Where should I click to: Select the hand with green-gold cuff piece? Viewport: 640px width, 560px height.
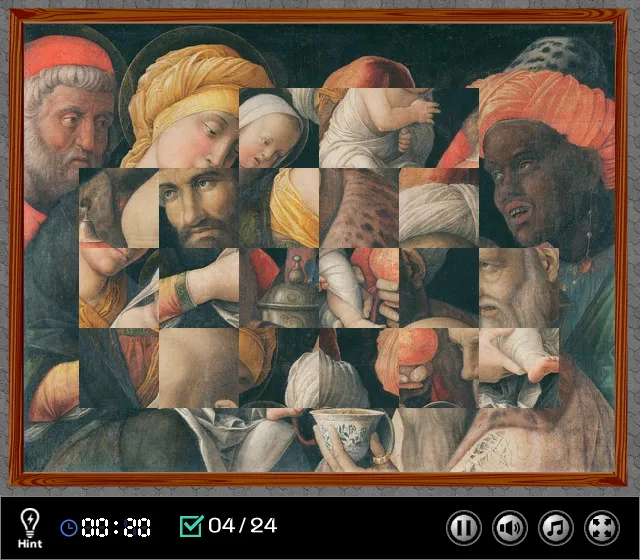(199, 288)
